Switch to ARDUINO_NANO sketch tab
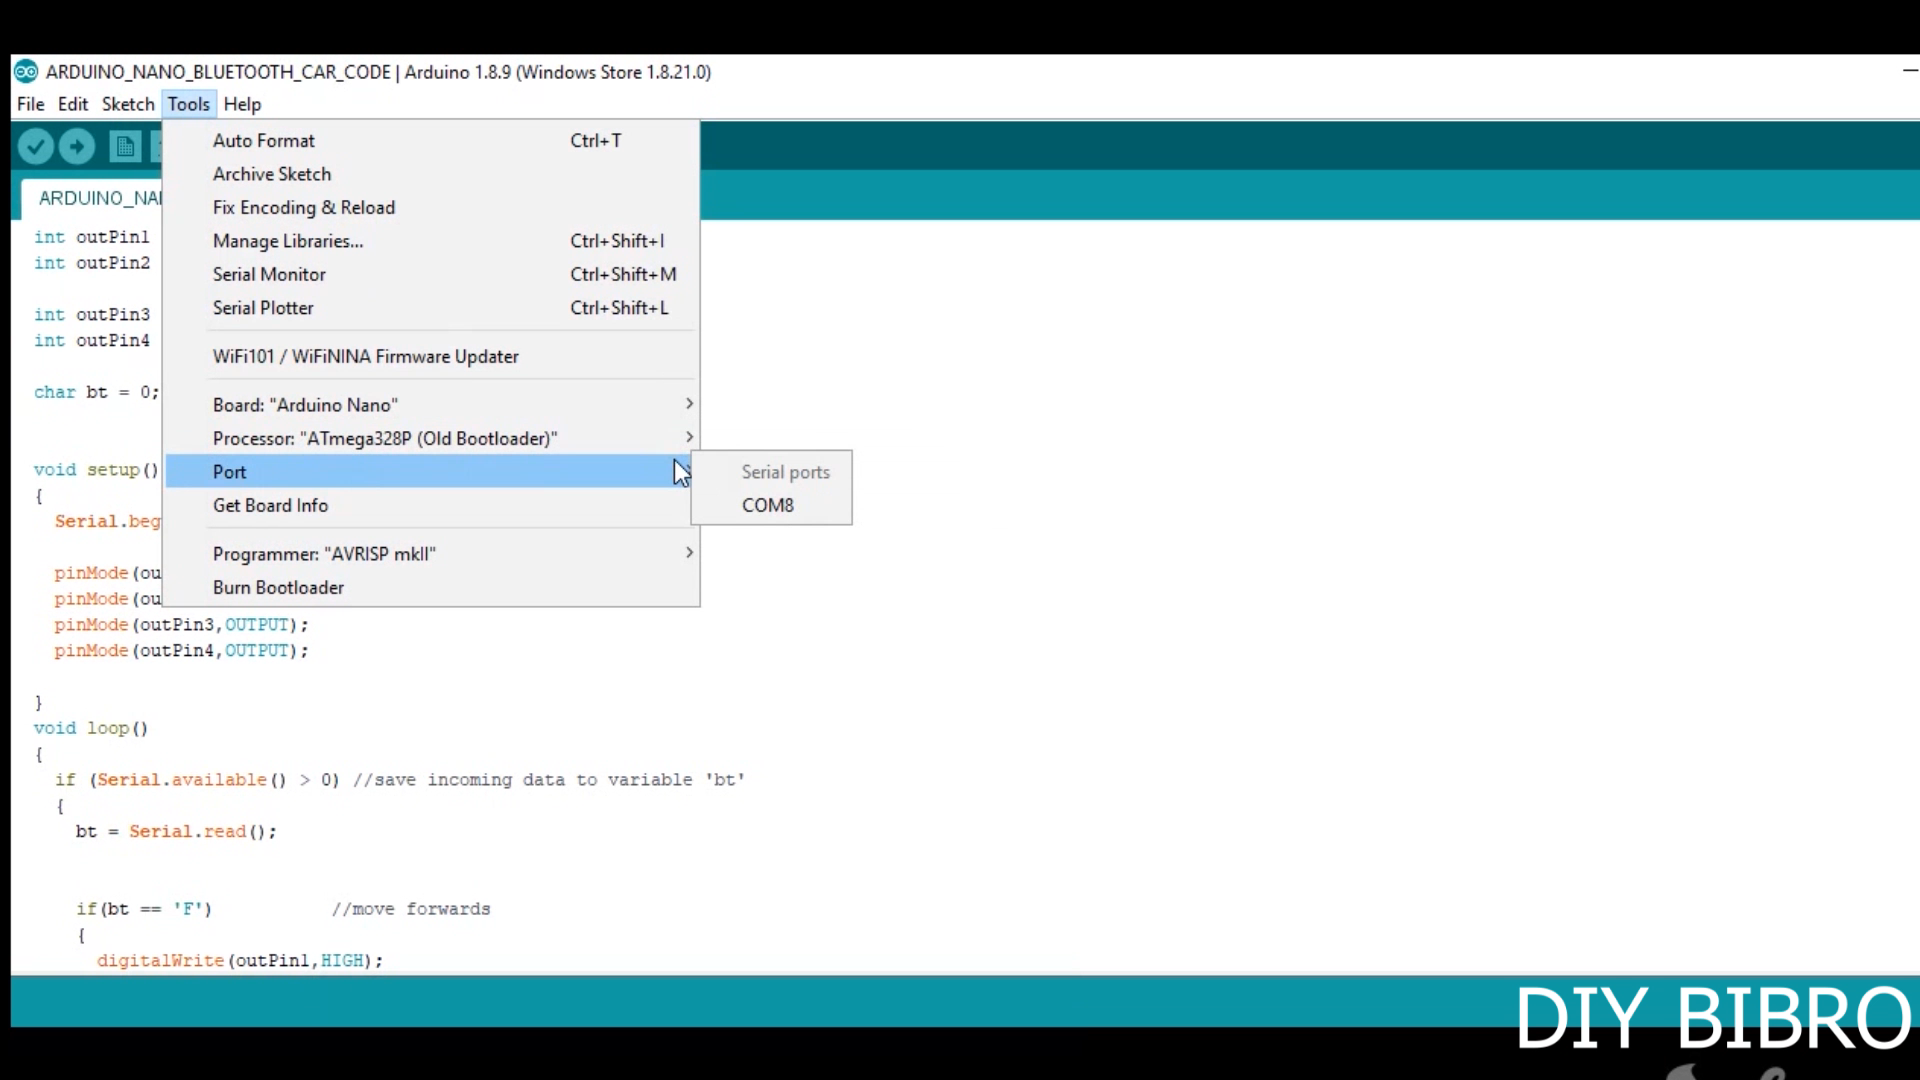 pyautogui.click(x=98, y=198)
